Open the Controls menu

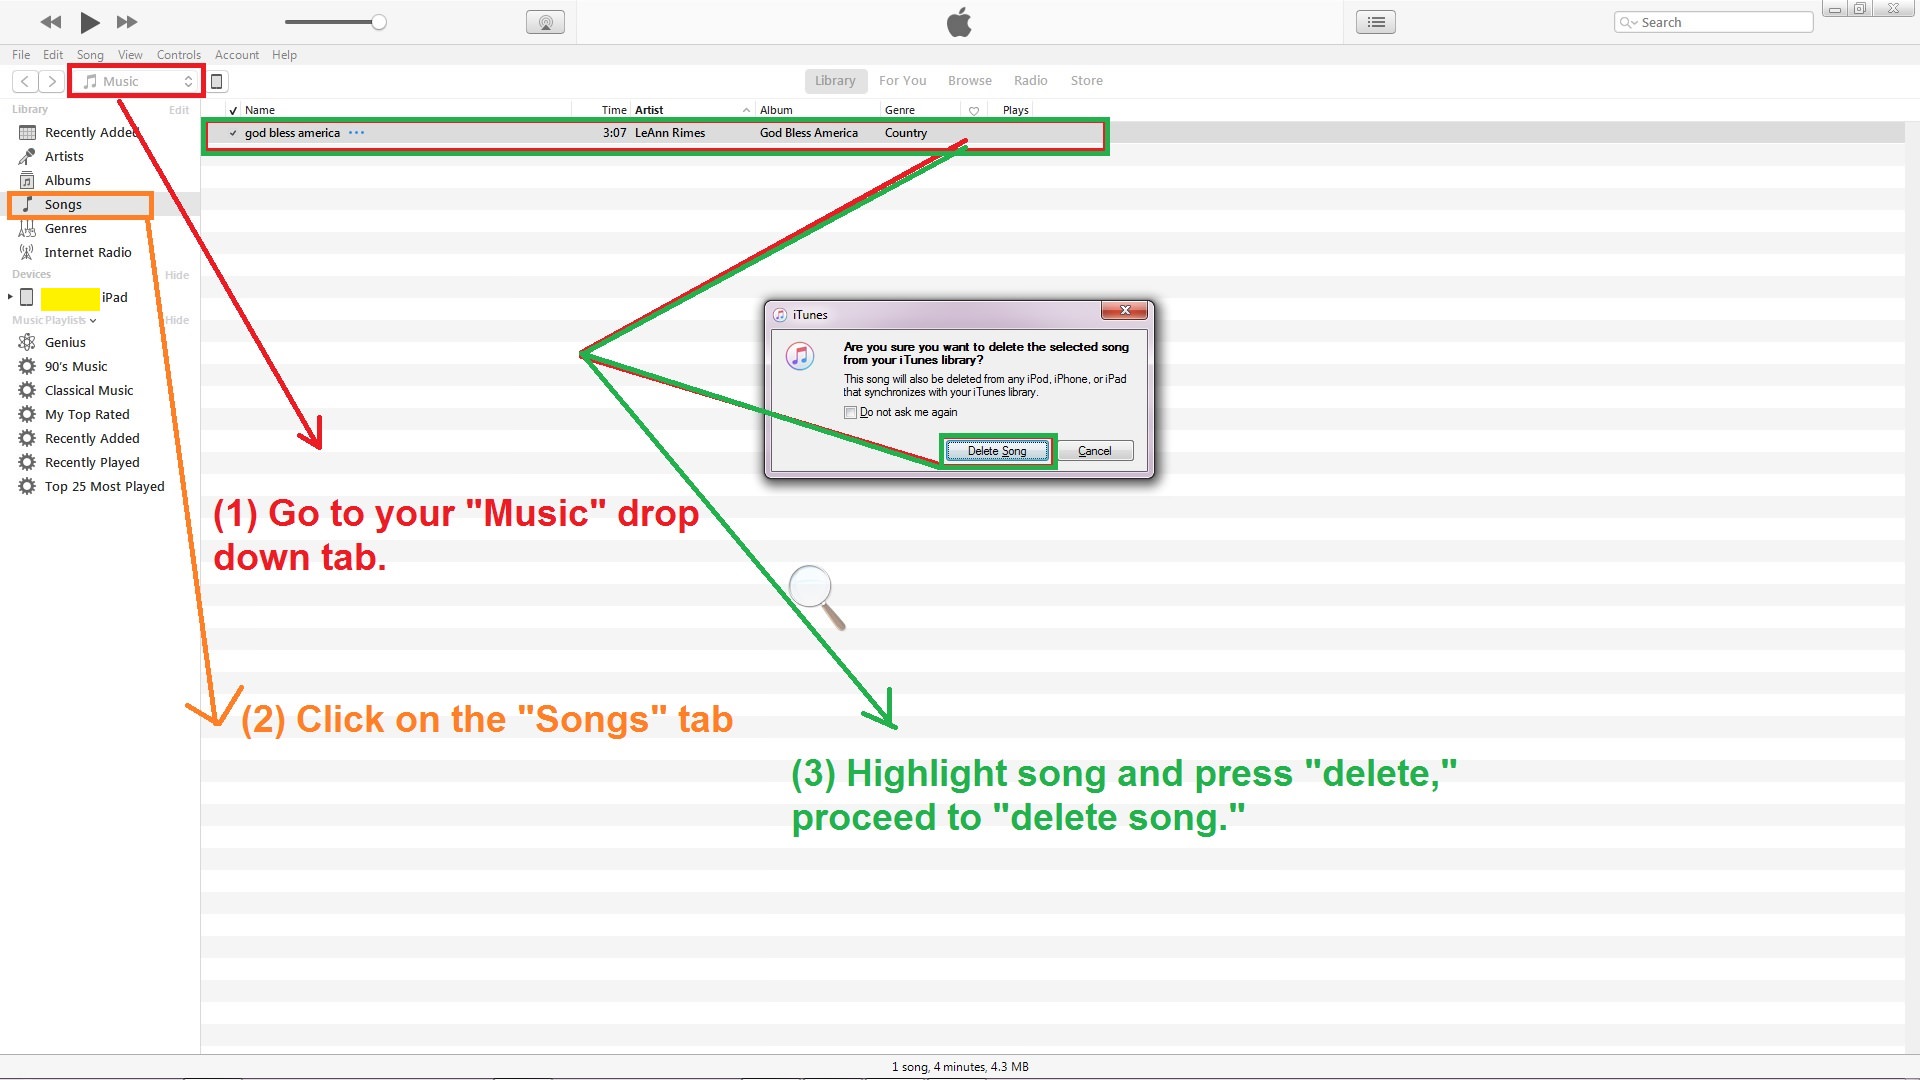tap(178, 55)
